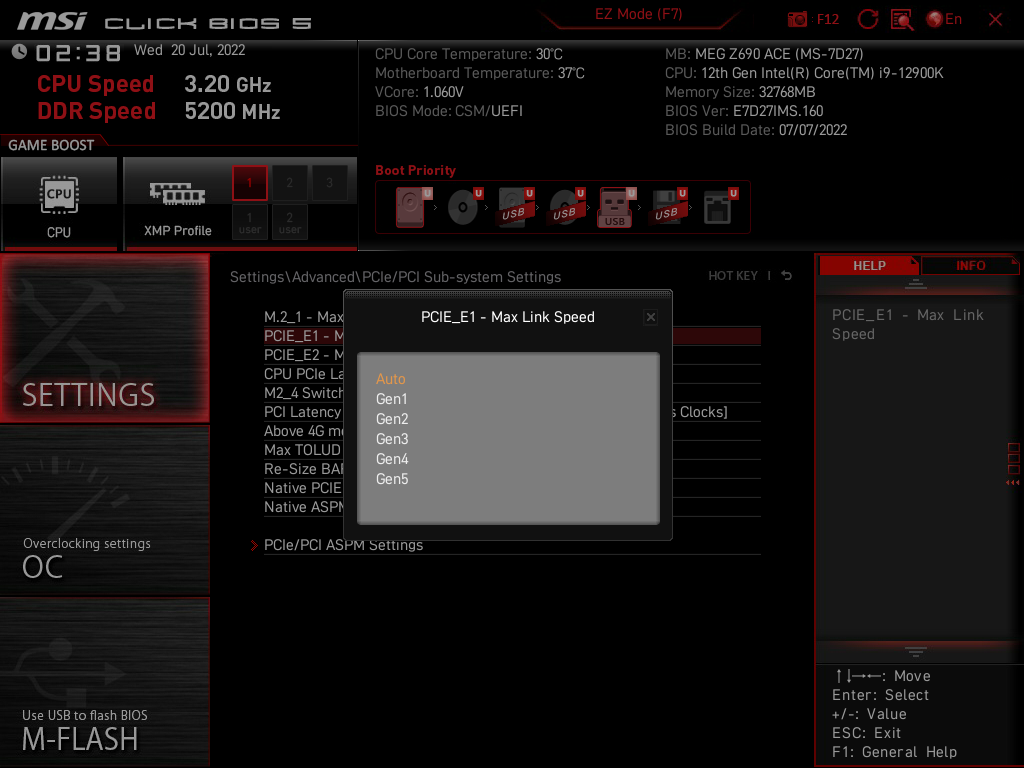This screenshot has width=1024, height=768.
Task: Go back using the return arrow icon
Action: click(x=786, y=276)
